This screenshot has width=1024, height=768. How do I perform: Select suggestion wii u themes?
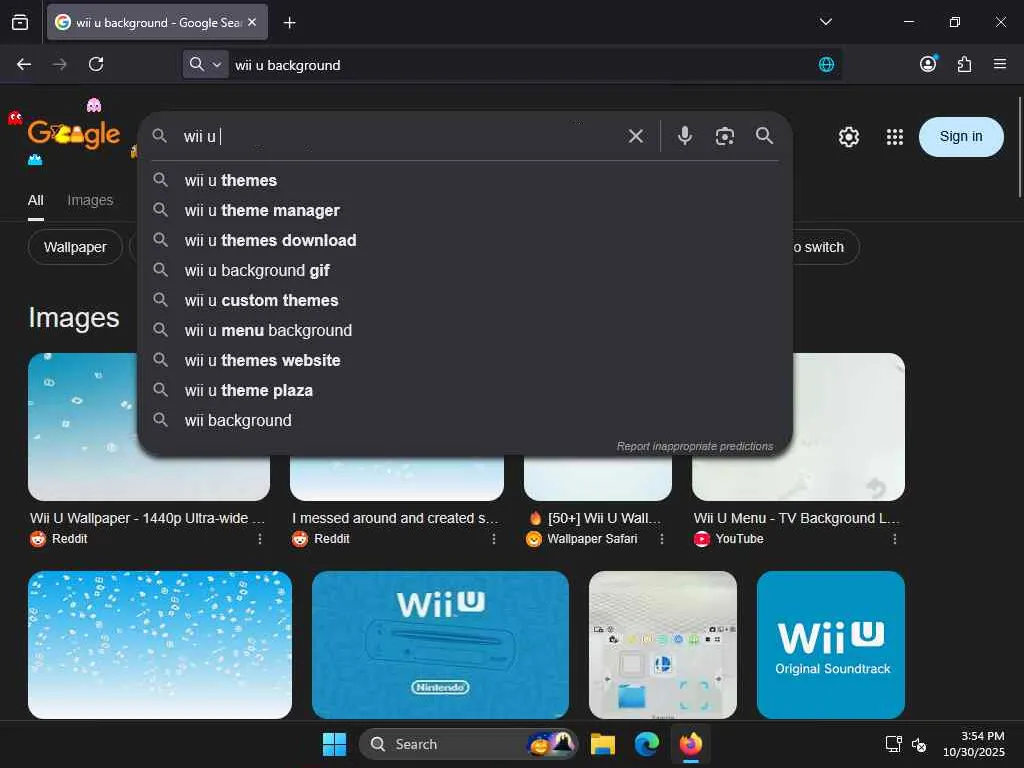pos(465,180)
